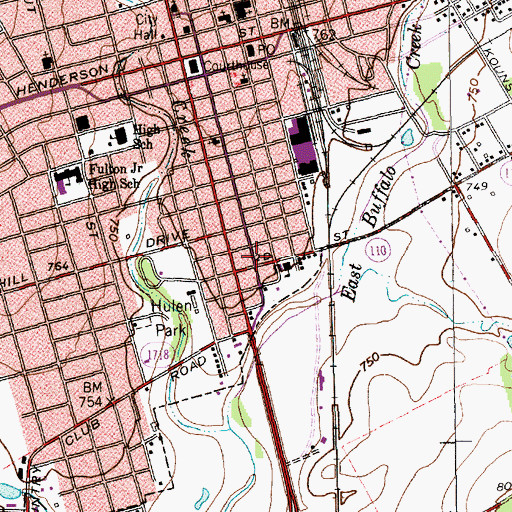512x512 pixels.
Task: Select the Buffalo creek name label
Action: coord(380,196)
